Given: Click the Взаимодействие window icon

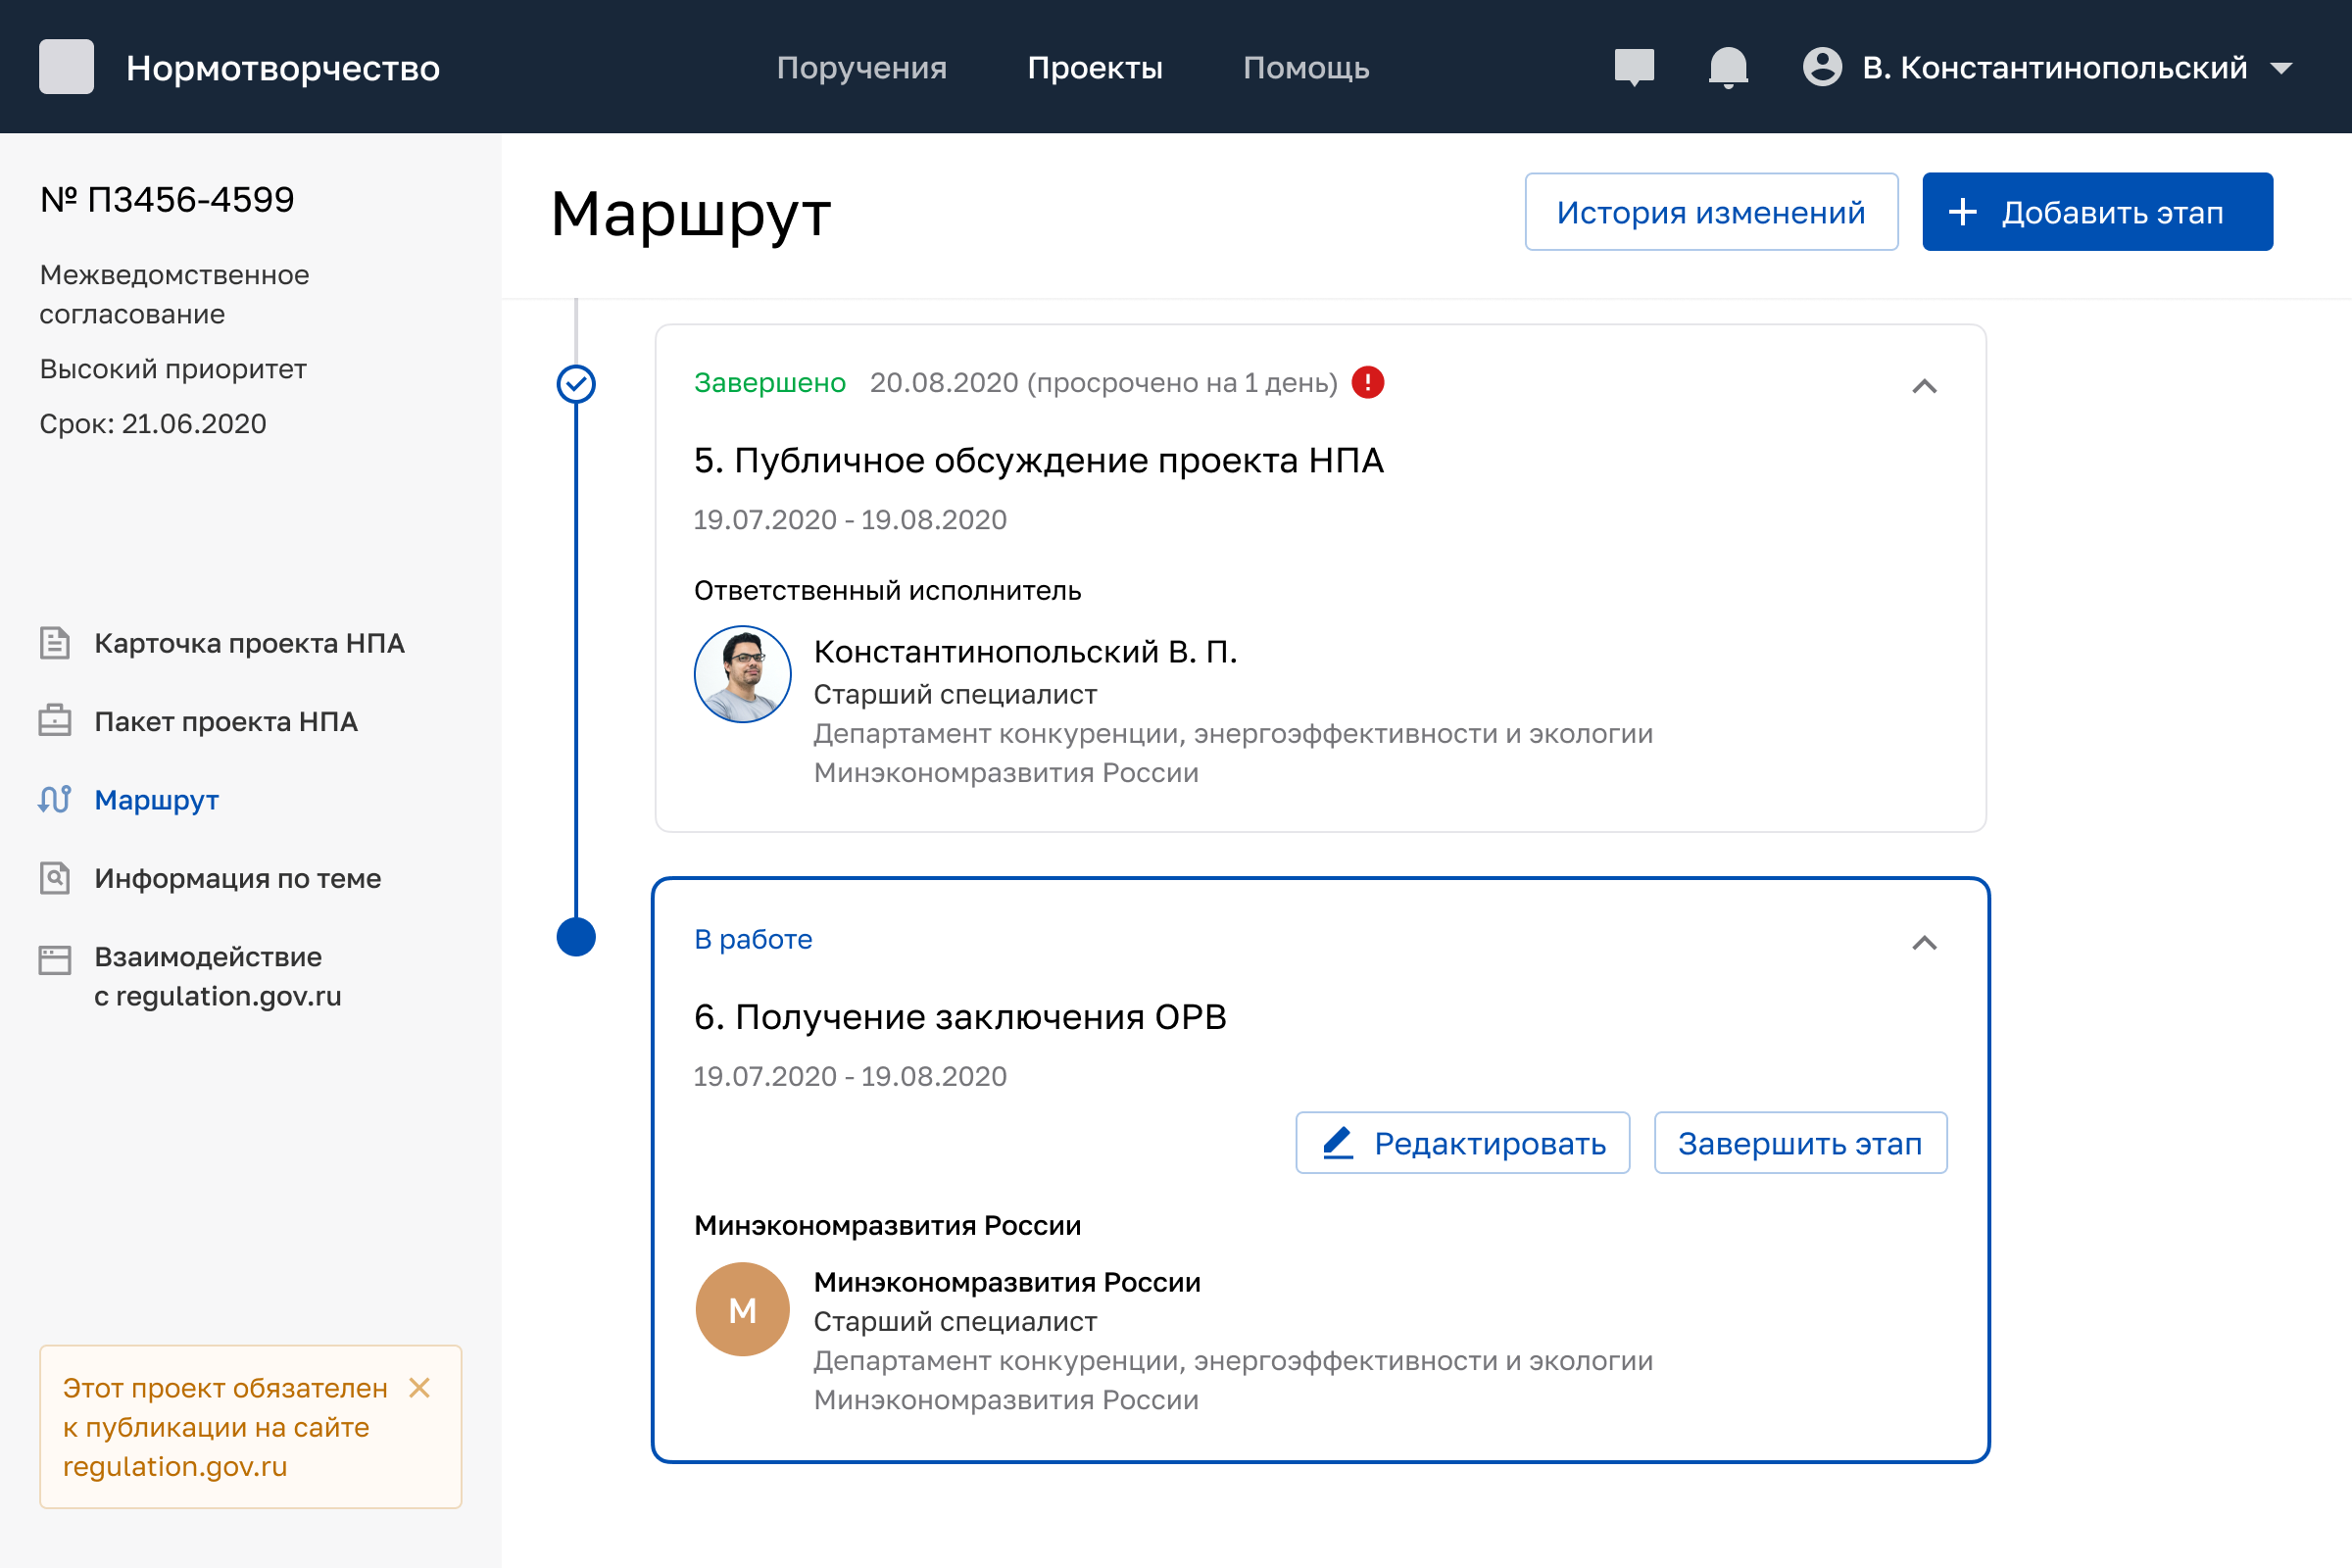Looking at the screenshot, I should (x=55, y=960).
